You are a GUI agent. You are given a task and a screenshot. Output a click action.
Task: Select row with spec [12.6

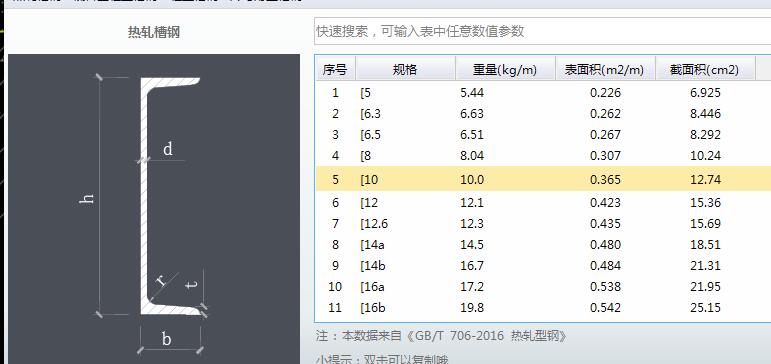(x=543, y=223)
